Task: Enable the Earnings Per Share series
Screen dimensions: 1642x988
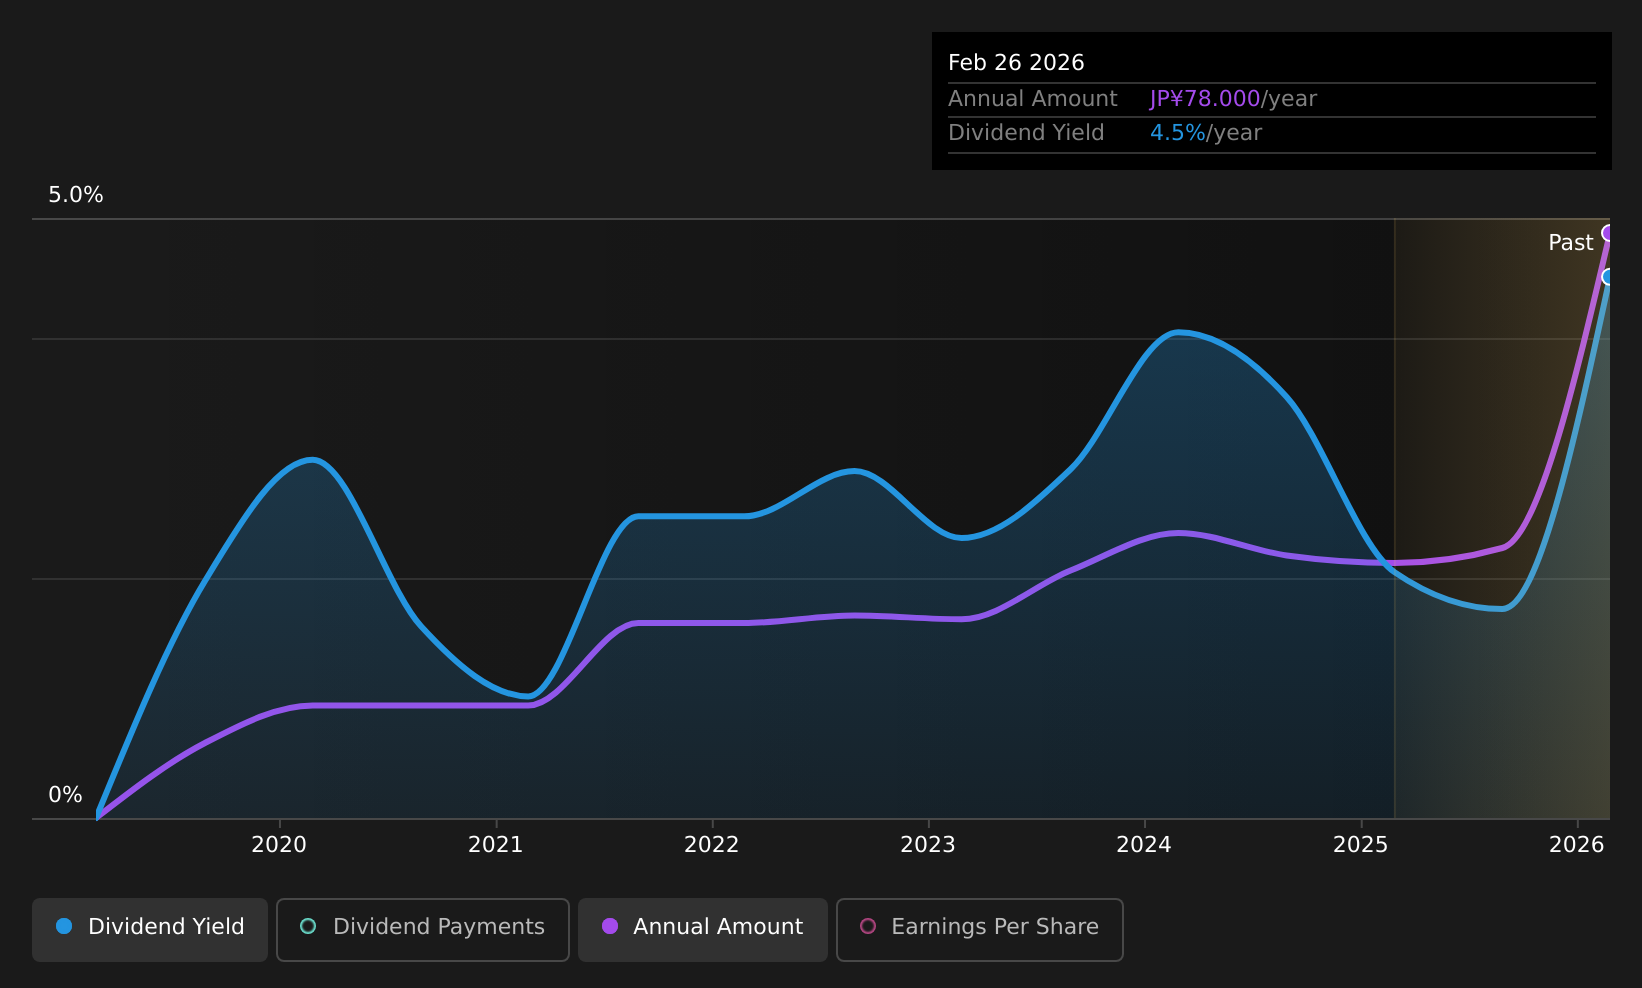Action: click(980, 929)
